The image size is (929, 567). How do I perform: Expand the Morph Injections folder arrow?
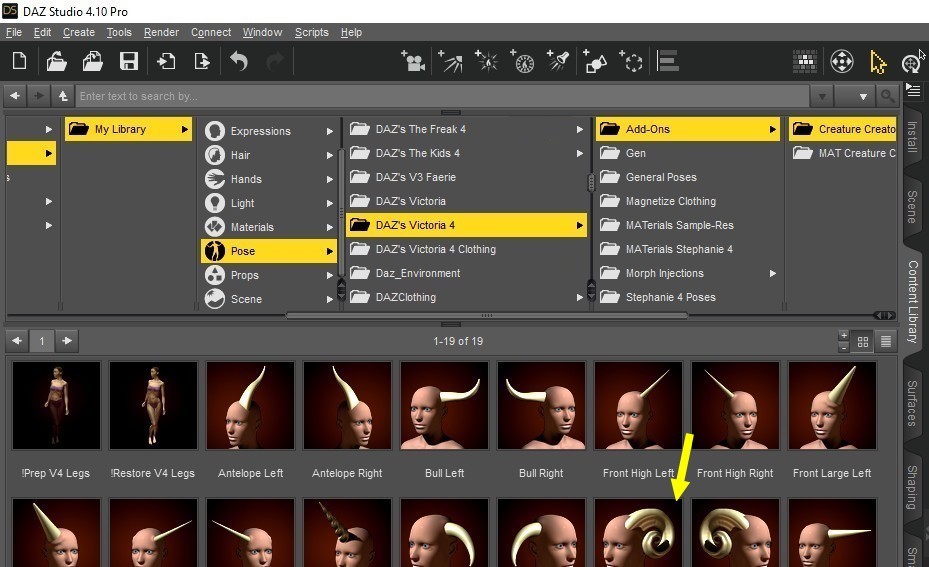[773, 273]
